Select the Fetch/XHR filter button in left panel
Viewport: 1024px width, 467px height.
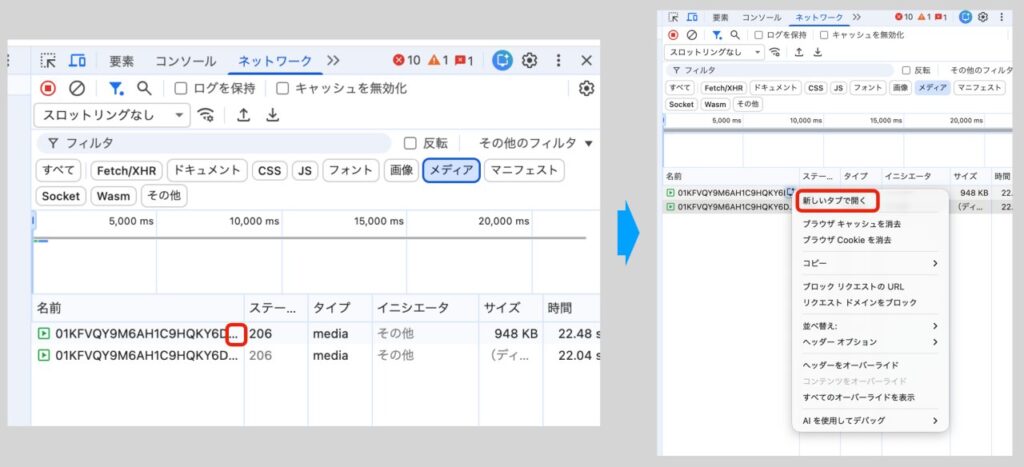[x=126, y=170]
